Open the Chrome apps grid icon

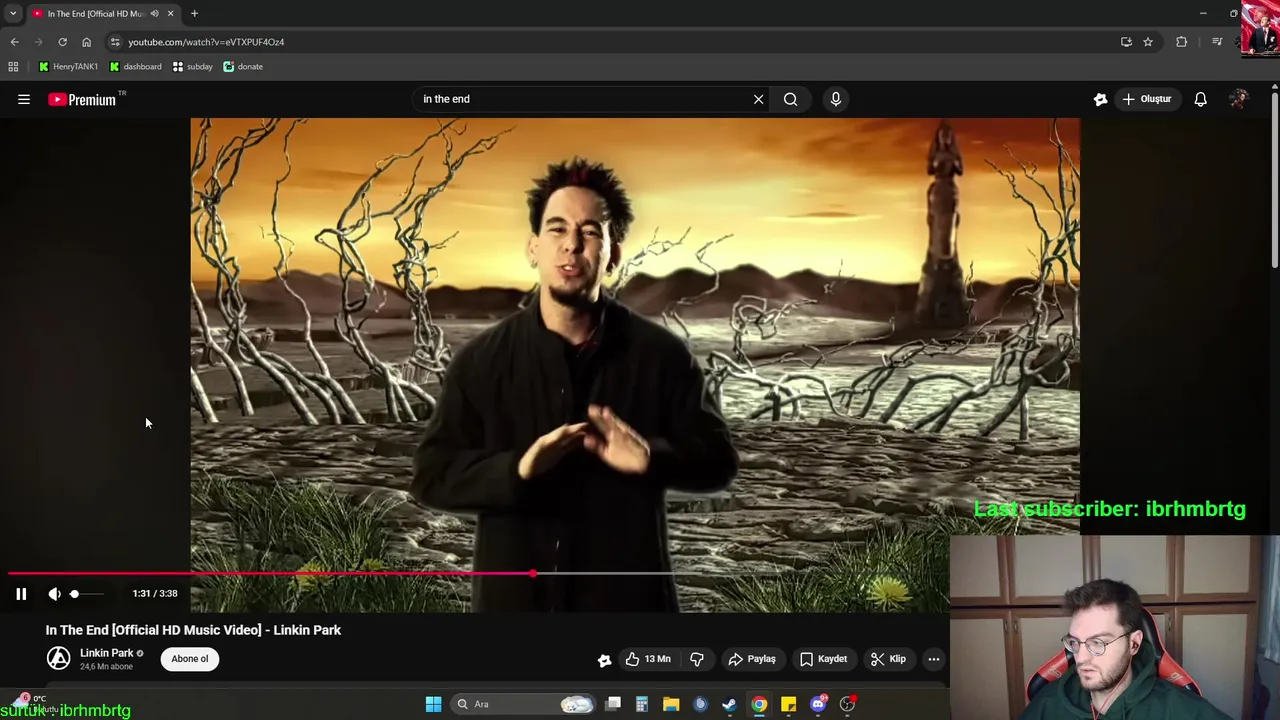point(13,67)
